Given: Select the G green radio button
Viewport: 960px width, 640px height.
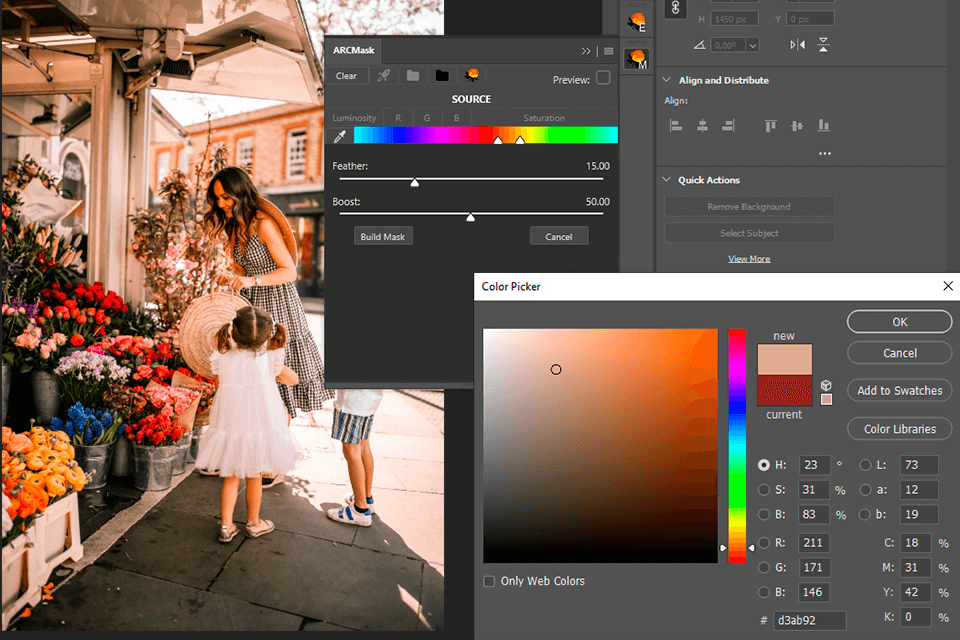Looking at the screenshot, I should [x=763, y=568].
